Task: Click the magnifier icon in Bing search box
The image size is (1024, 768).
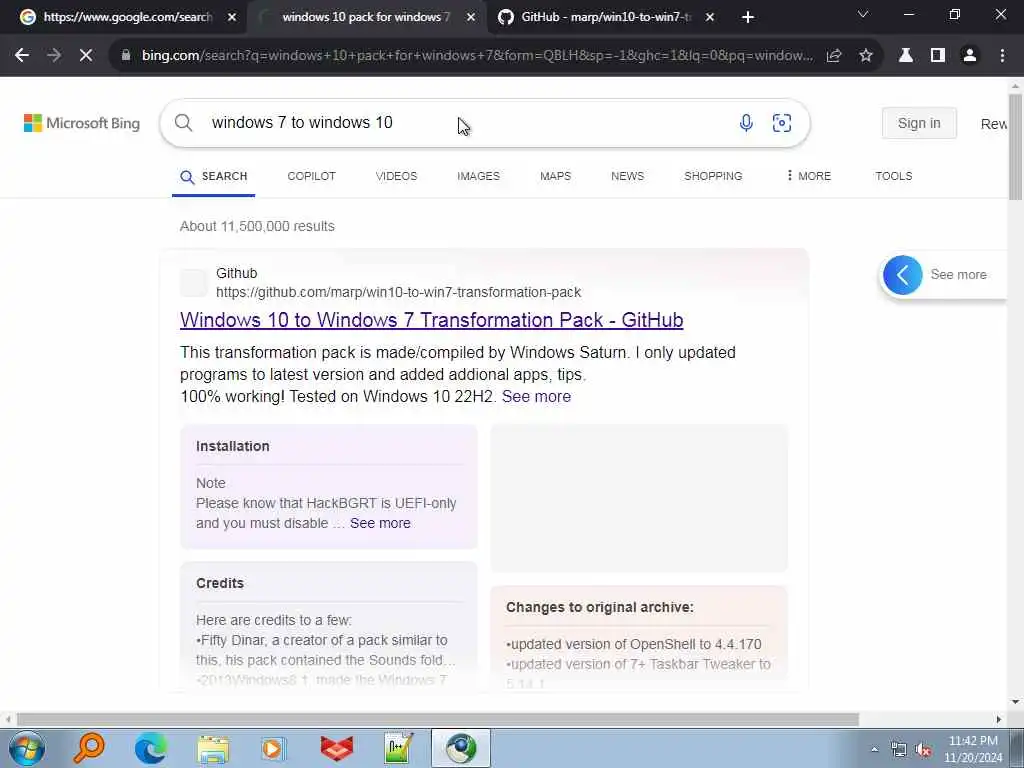Action: pos(184,123)
